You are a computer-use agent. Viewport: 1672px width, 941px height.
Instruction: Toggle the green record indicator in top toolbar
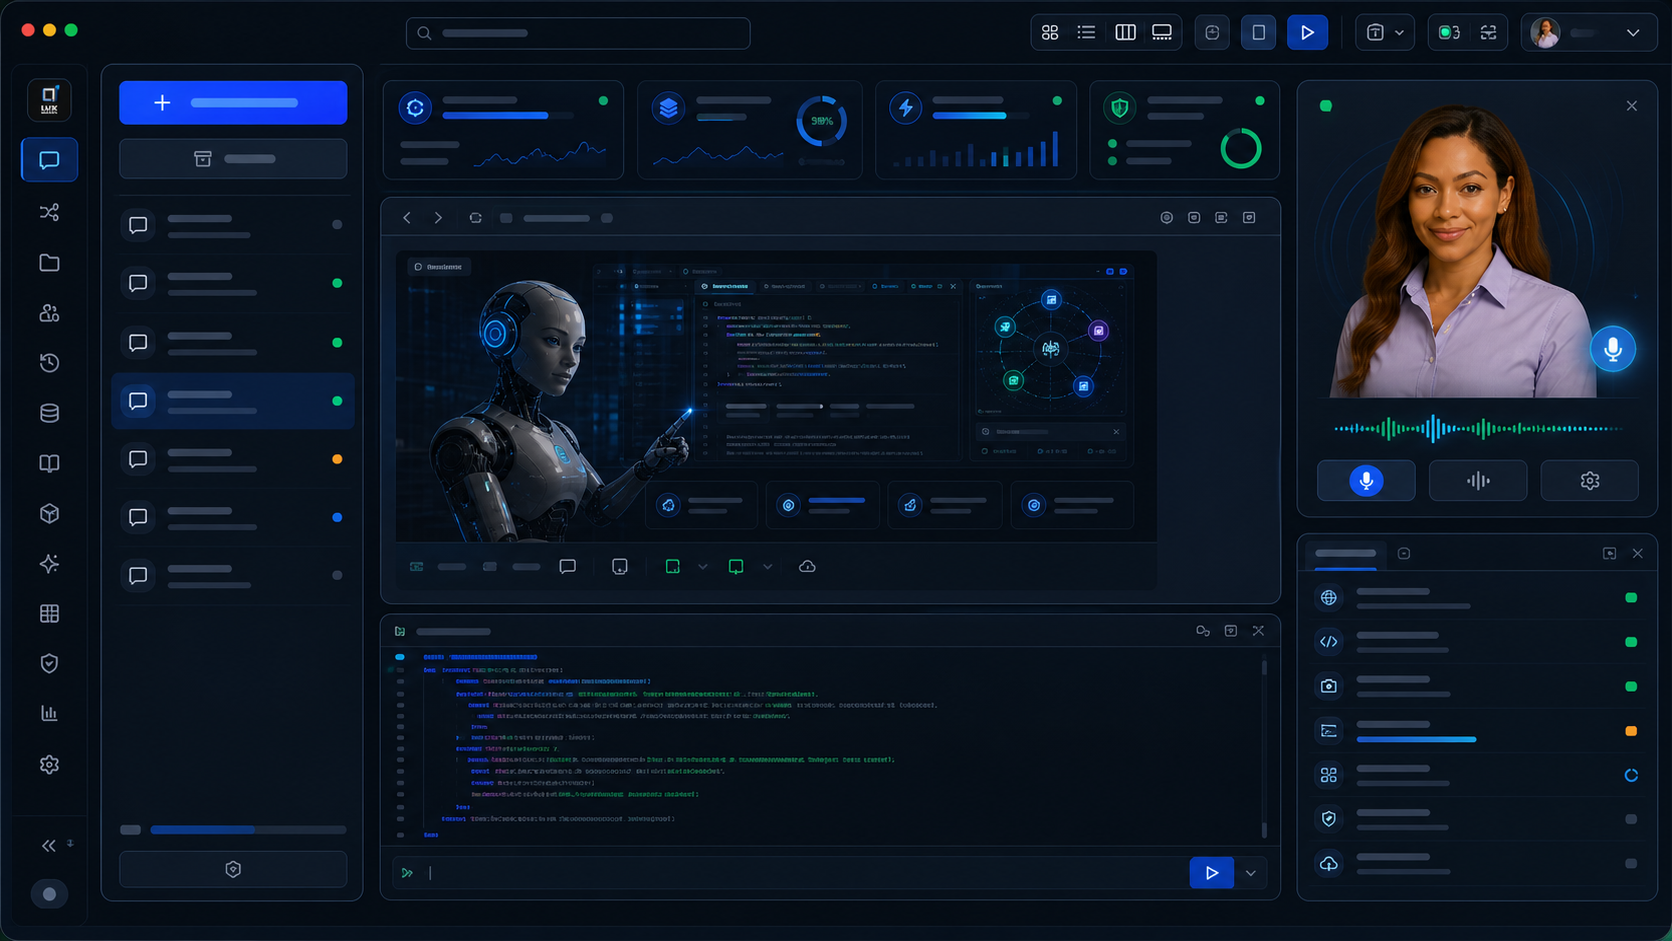[x=1449, y=33]
